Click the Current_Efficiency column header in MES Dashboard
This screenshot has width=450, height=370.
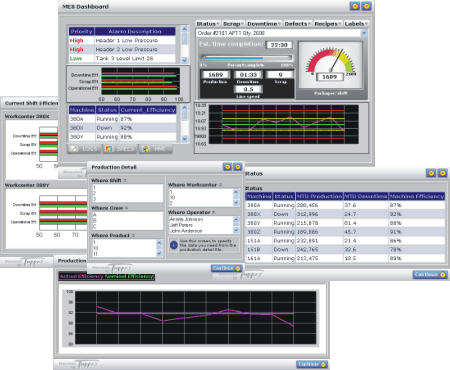(x=148, y=110)
